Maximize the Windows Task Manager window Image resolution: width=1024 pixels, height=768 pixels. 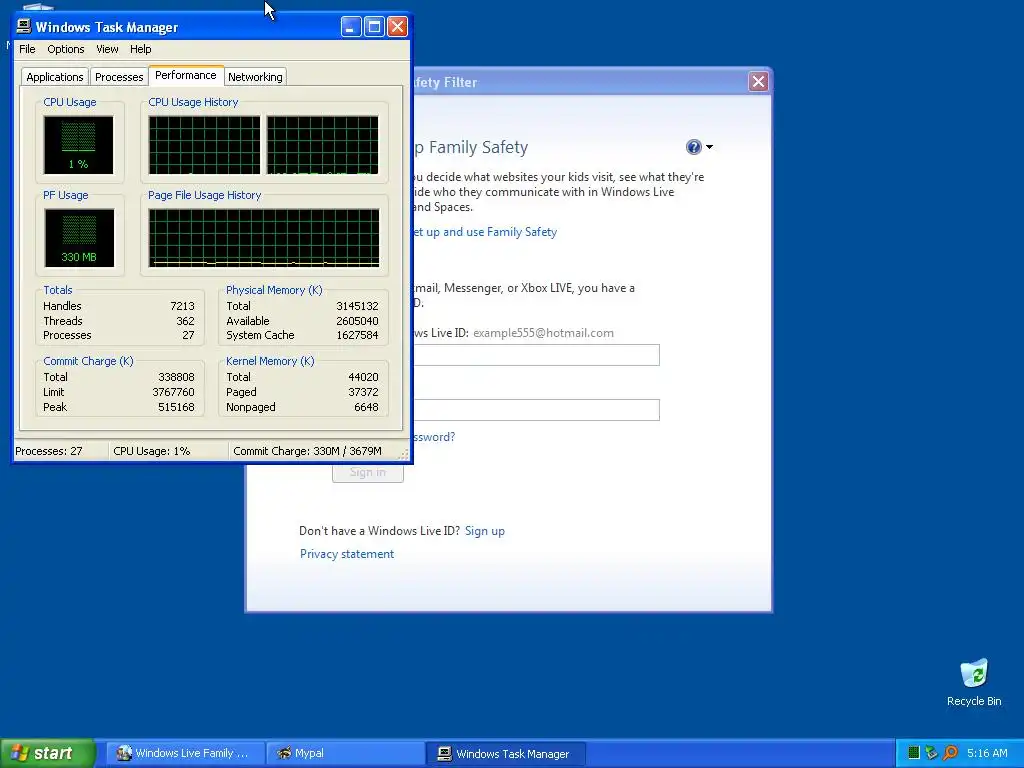[374, 27]
